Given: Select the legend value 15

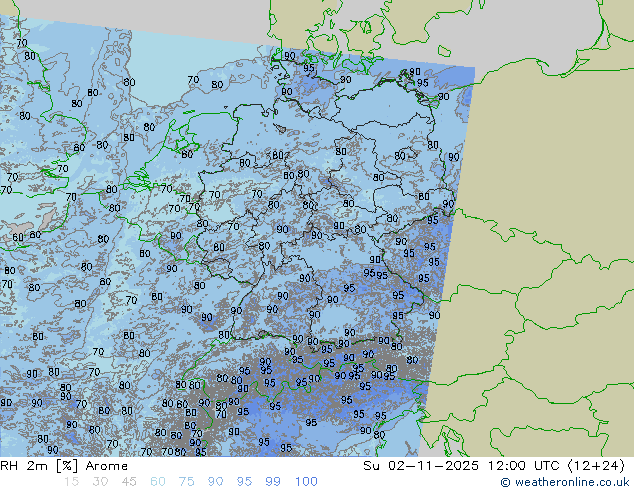Looking at the screenshot, I should [x=71, y=482].
